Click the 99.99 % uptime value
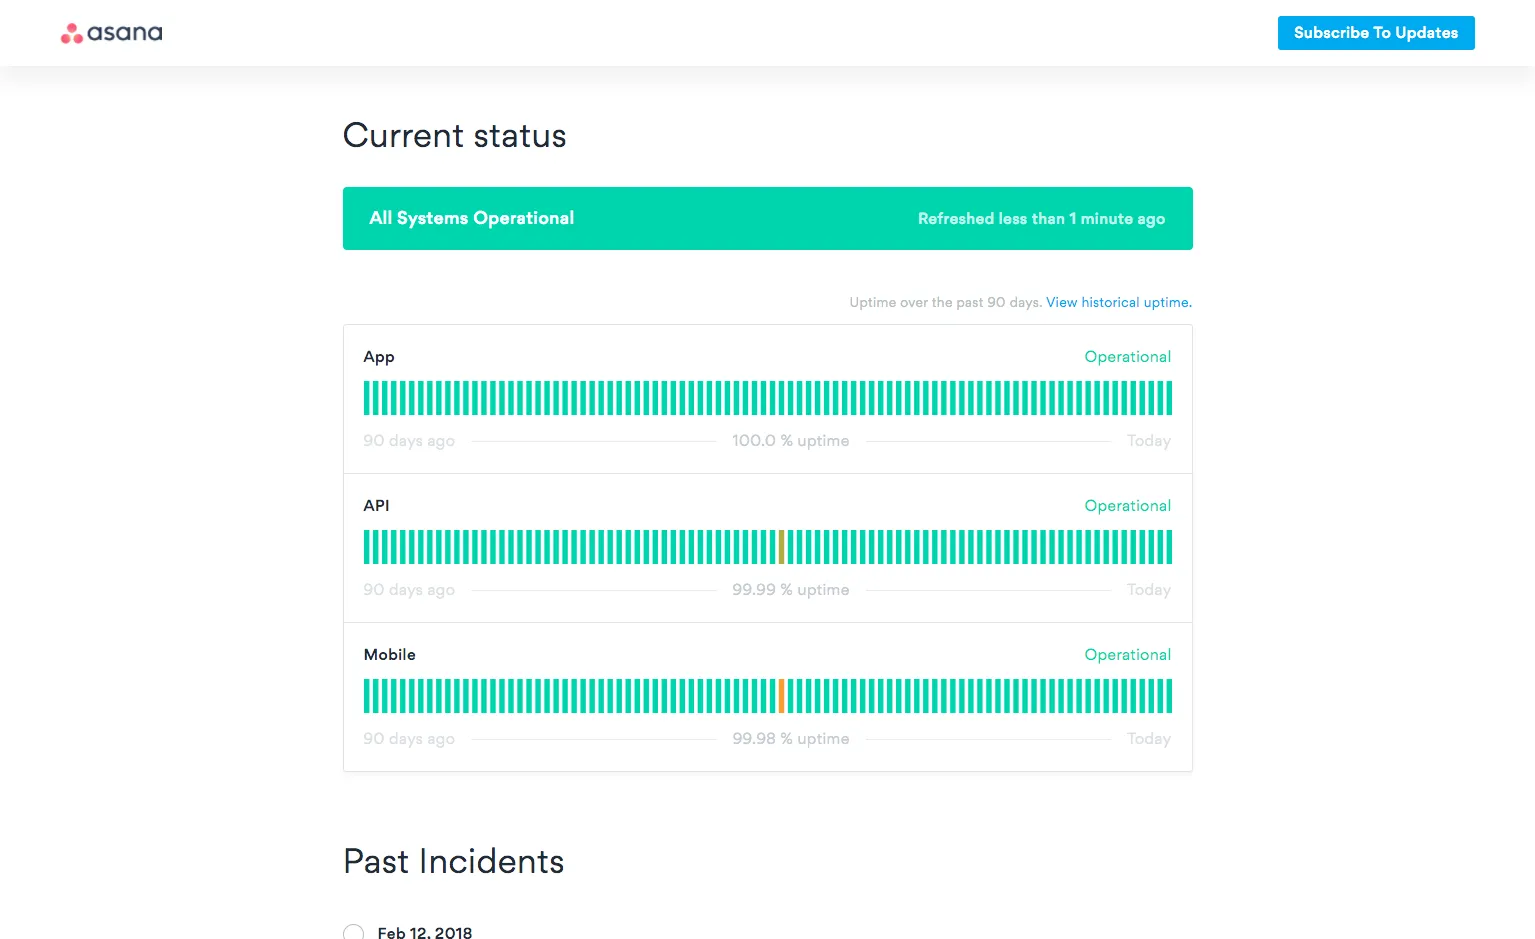The height and width of the screenshot is (939, 1535). [x=790, y=590]
